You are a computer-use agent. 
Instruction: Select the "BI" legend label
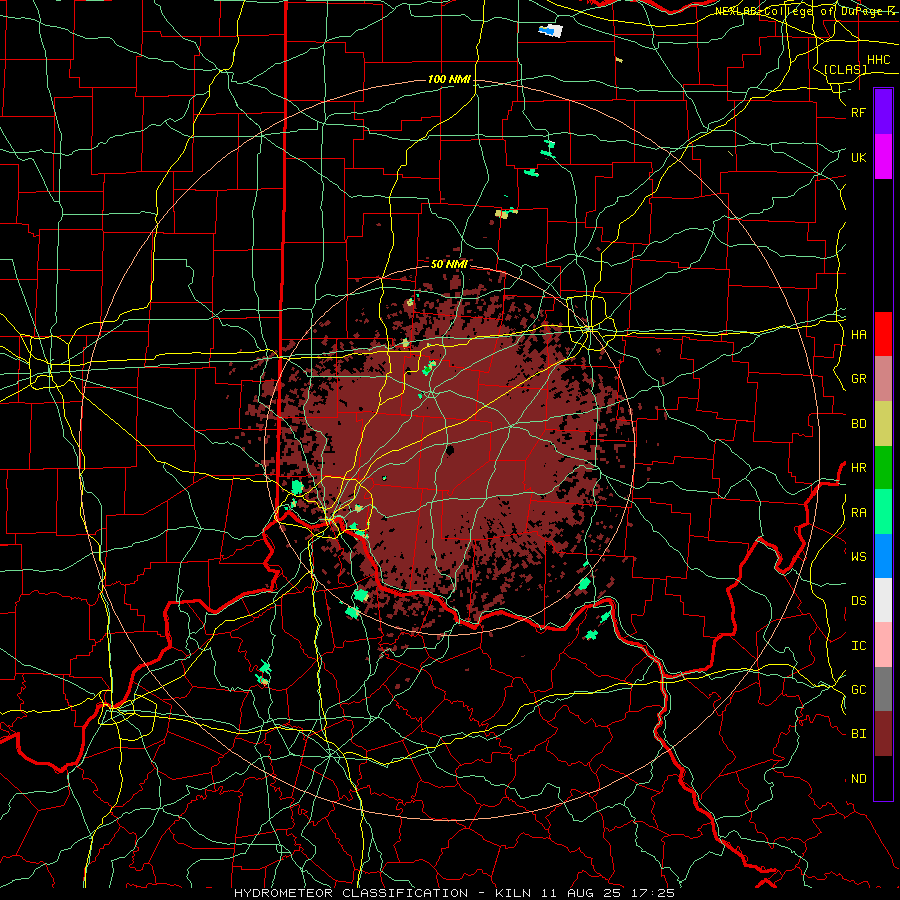pos(859,734)
